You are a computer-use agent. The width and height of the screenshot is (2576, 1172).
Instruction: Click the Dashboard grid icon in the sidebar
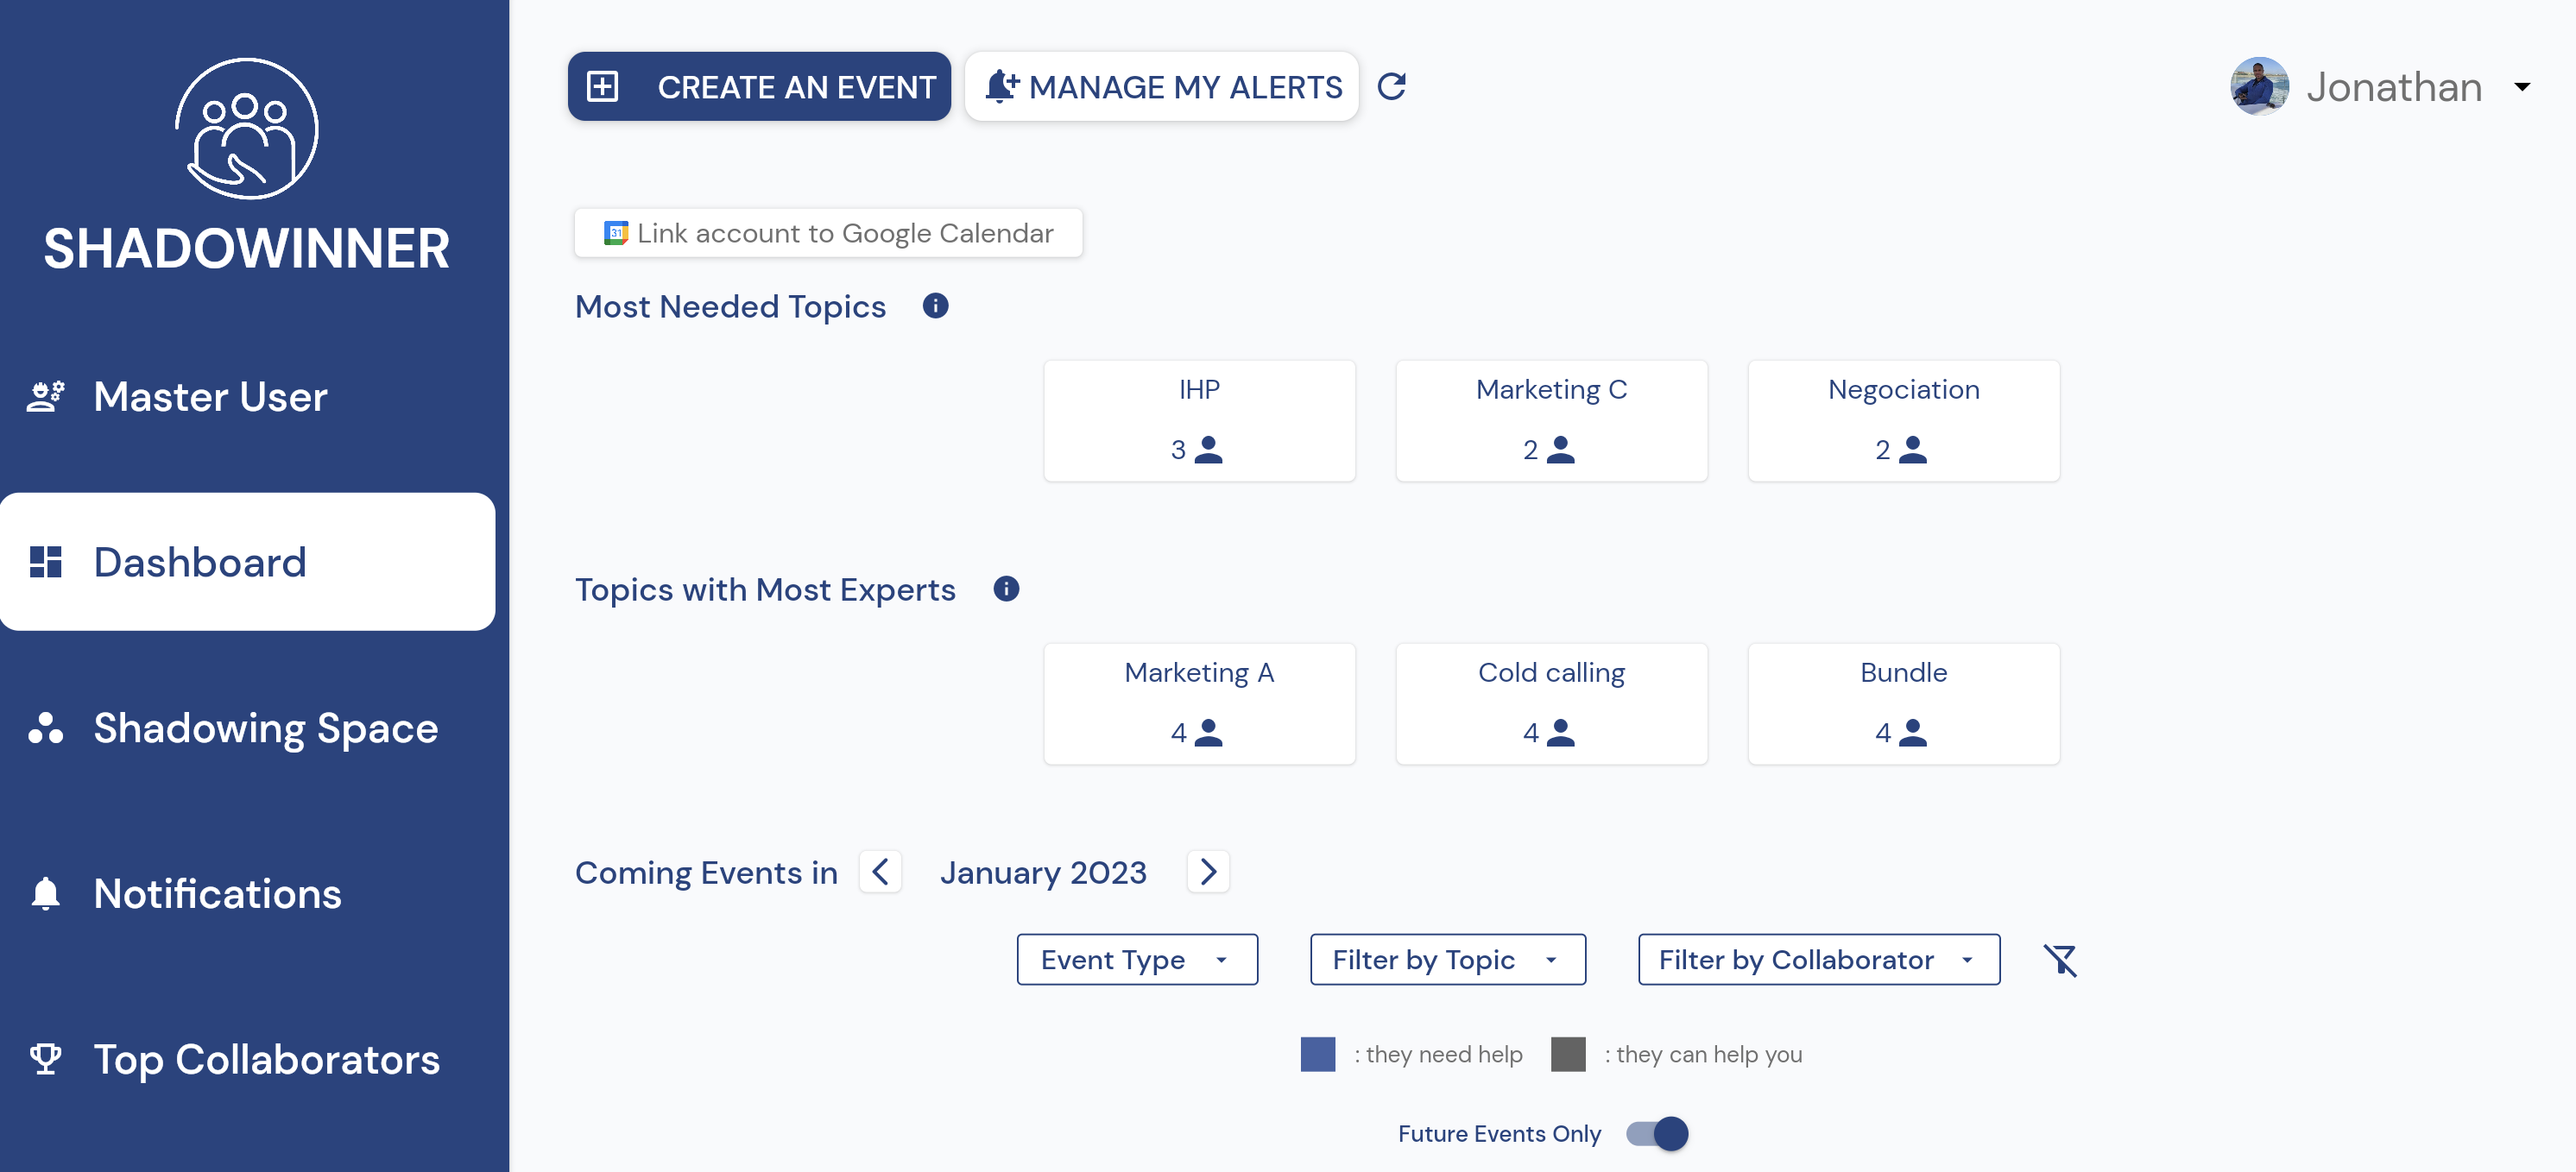46,562
